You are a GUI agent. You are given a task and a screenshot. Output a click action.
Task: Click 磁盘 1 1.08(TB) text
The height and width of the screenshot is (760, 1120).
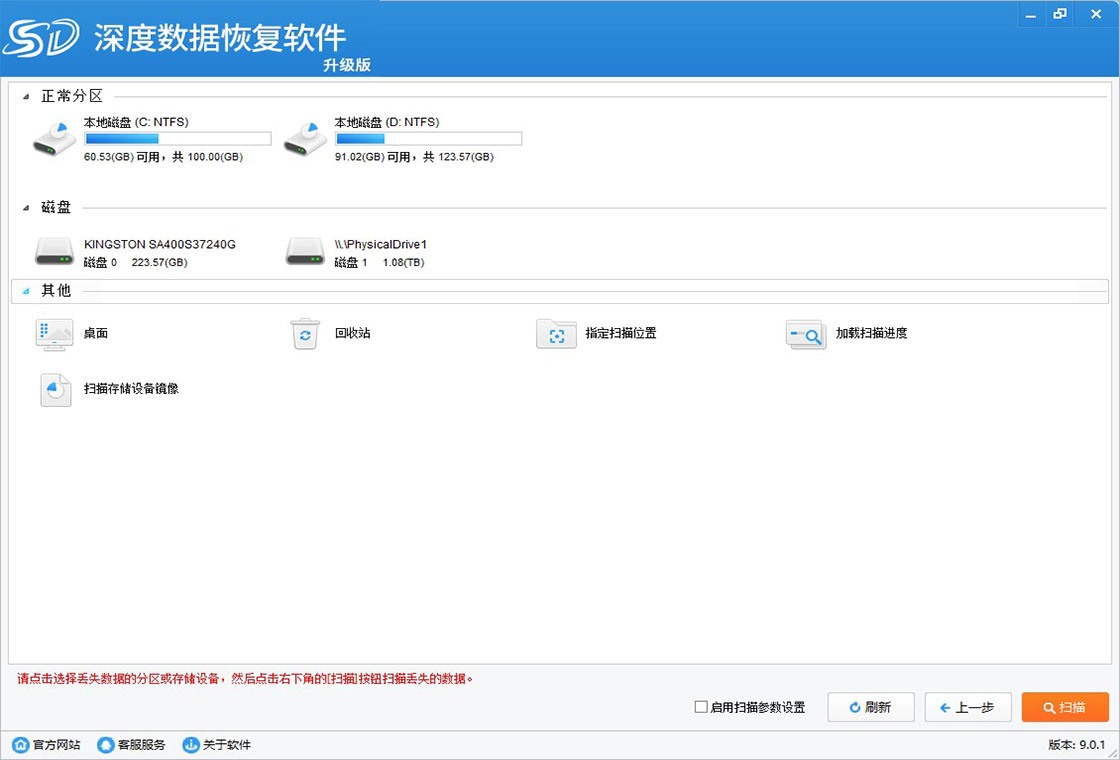[x=379, y=263]
